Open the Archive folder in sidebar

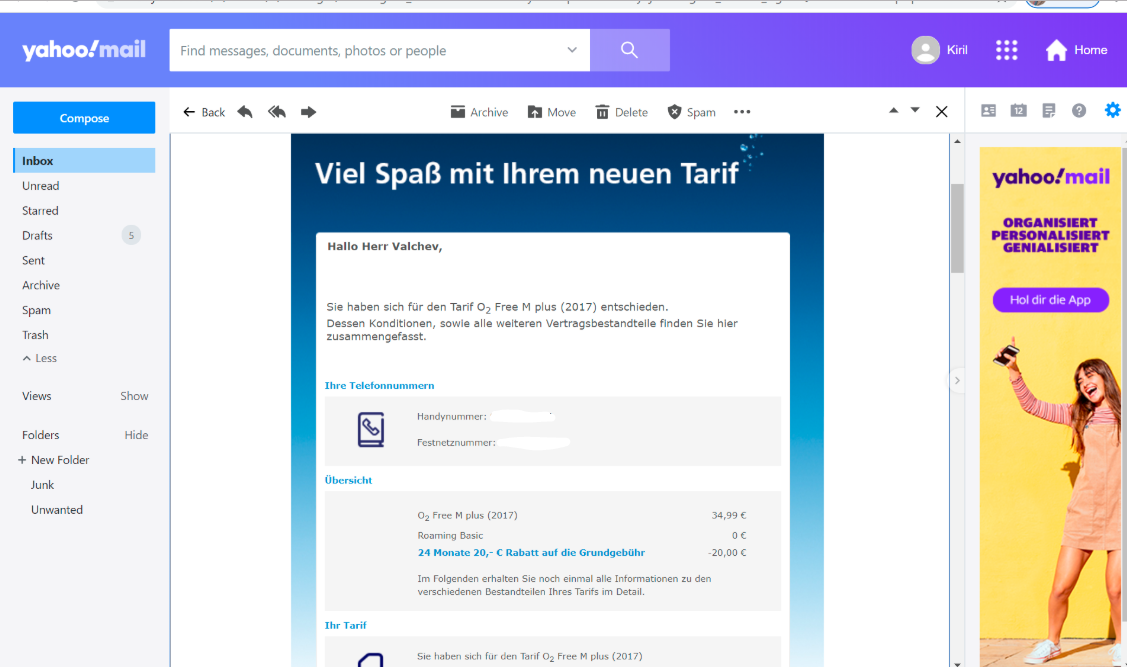click(41, 285)
